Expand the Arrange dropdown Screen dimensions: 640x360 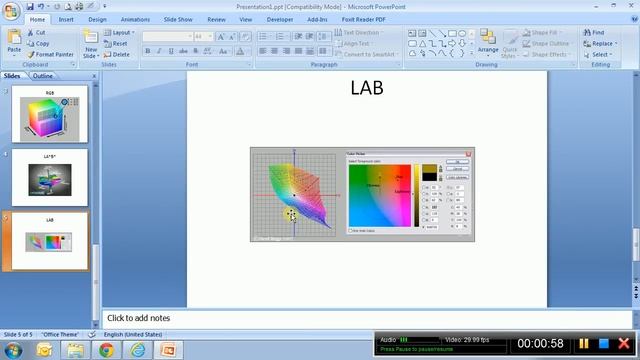pyautogui.click(x=488, y=43)
